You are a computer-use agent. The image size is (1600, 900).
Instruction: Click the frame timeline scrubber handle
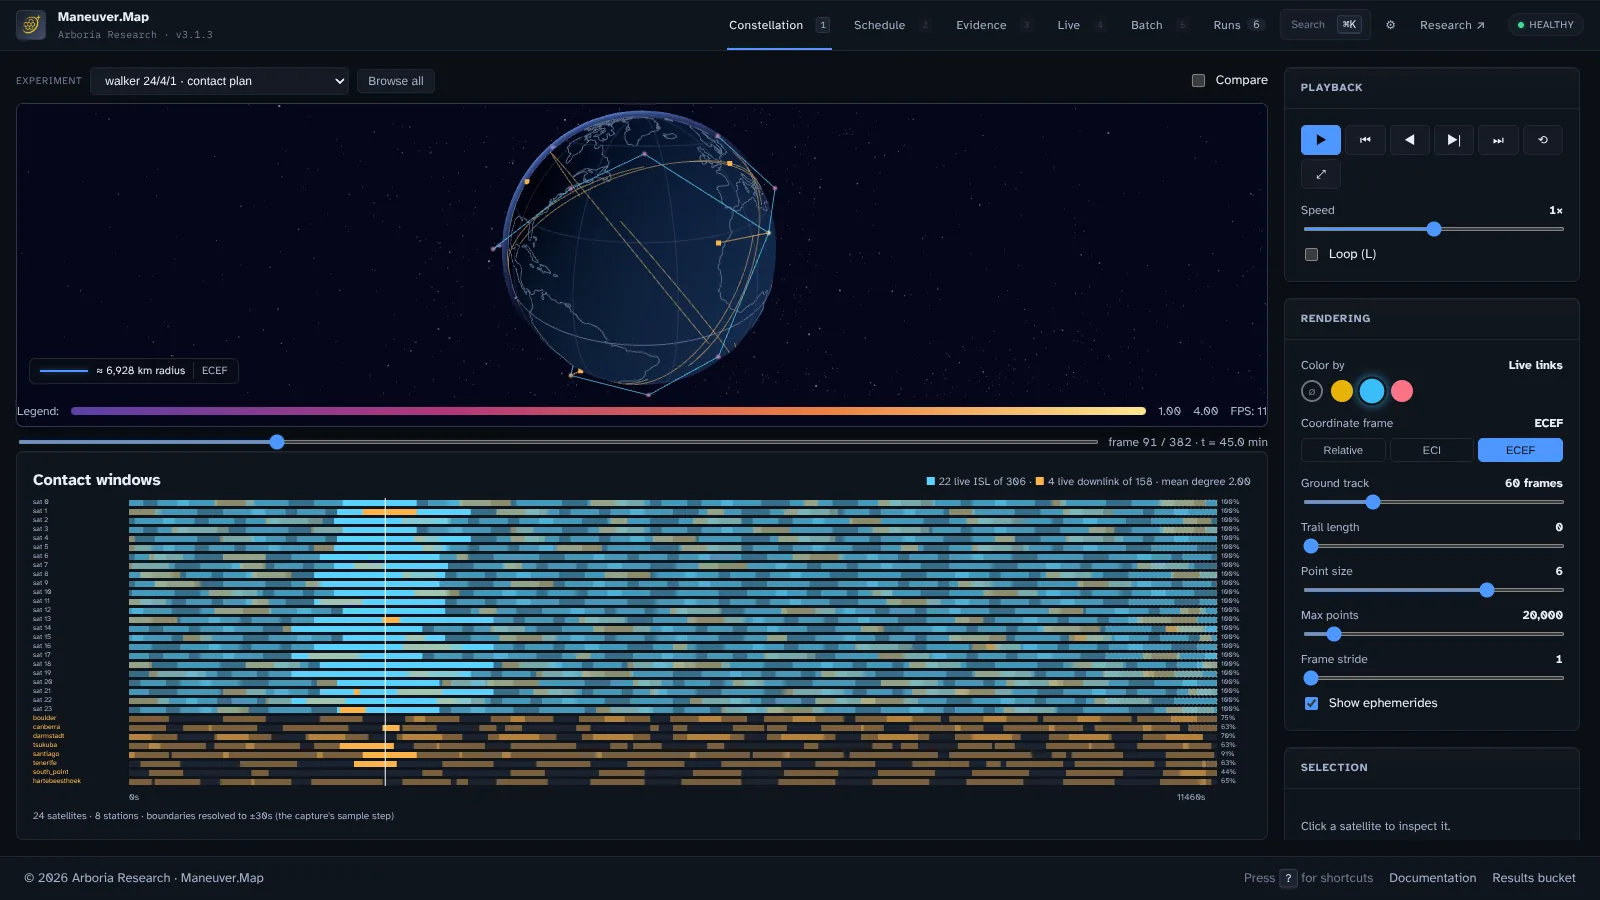[277, 442]
